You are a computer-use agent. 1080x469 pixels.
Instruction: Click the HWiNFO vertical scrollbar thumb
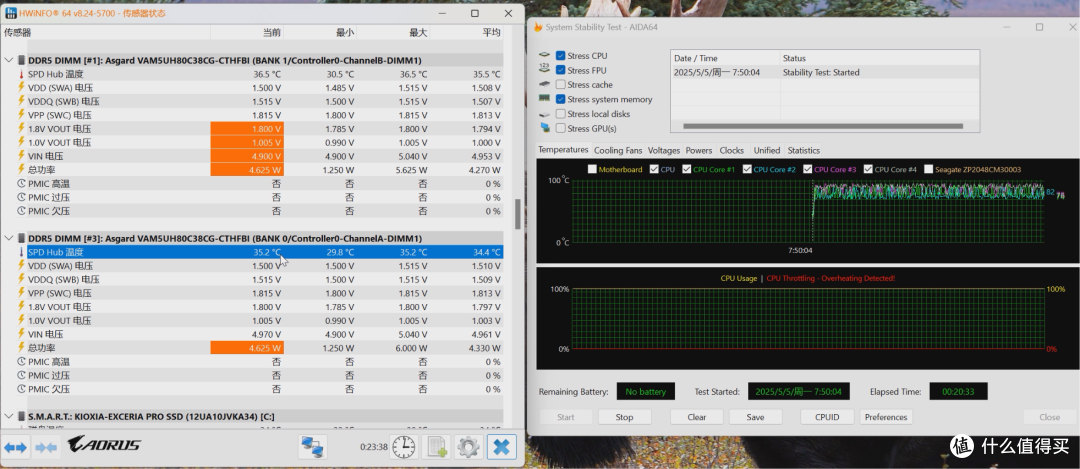(x=517, y=214)
